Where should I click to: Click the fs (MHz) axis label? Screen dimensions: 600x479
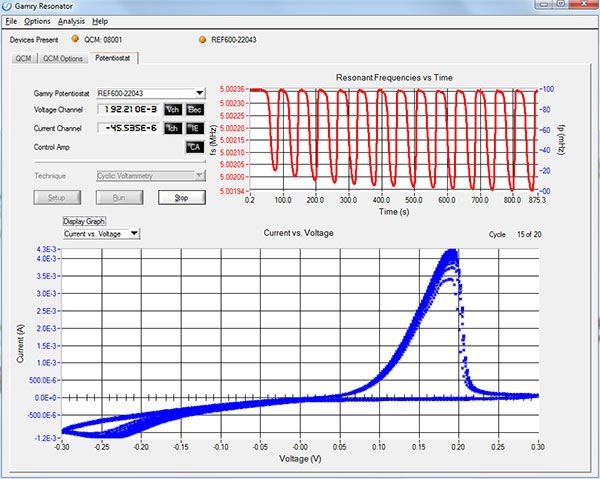[x=214, y=140]
